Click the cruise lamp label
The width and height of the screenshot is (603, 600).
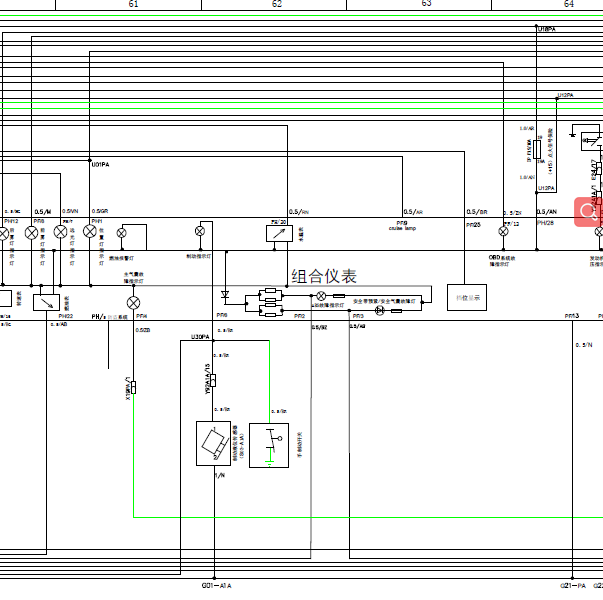402,228
